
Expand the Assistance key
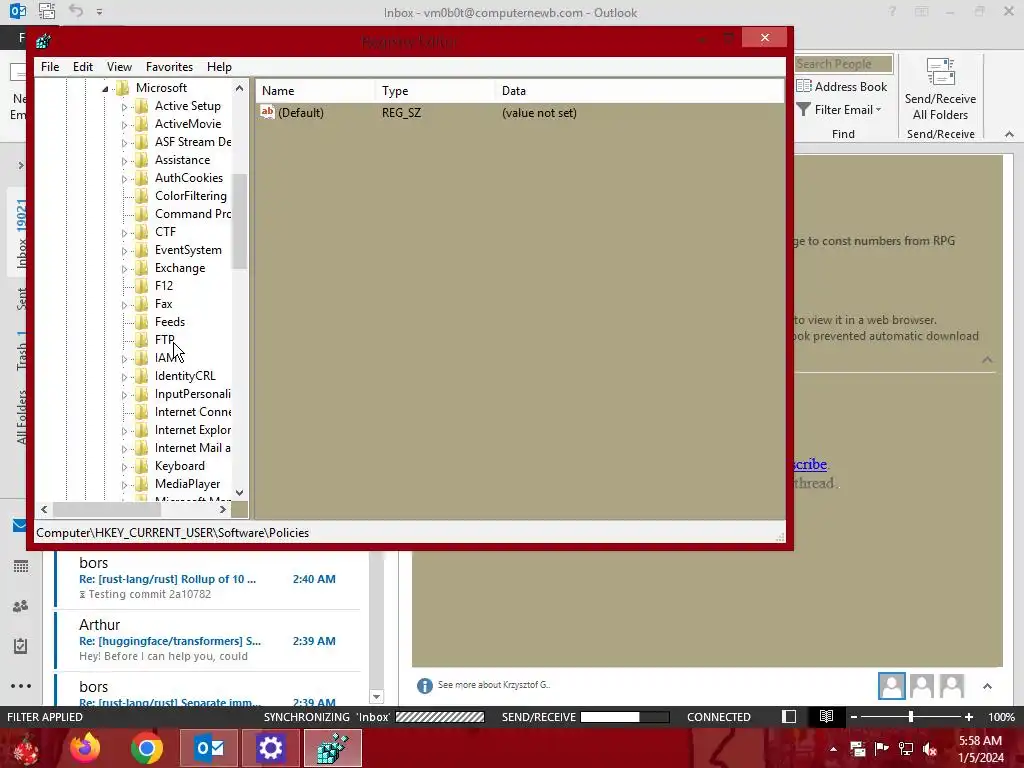124,160
